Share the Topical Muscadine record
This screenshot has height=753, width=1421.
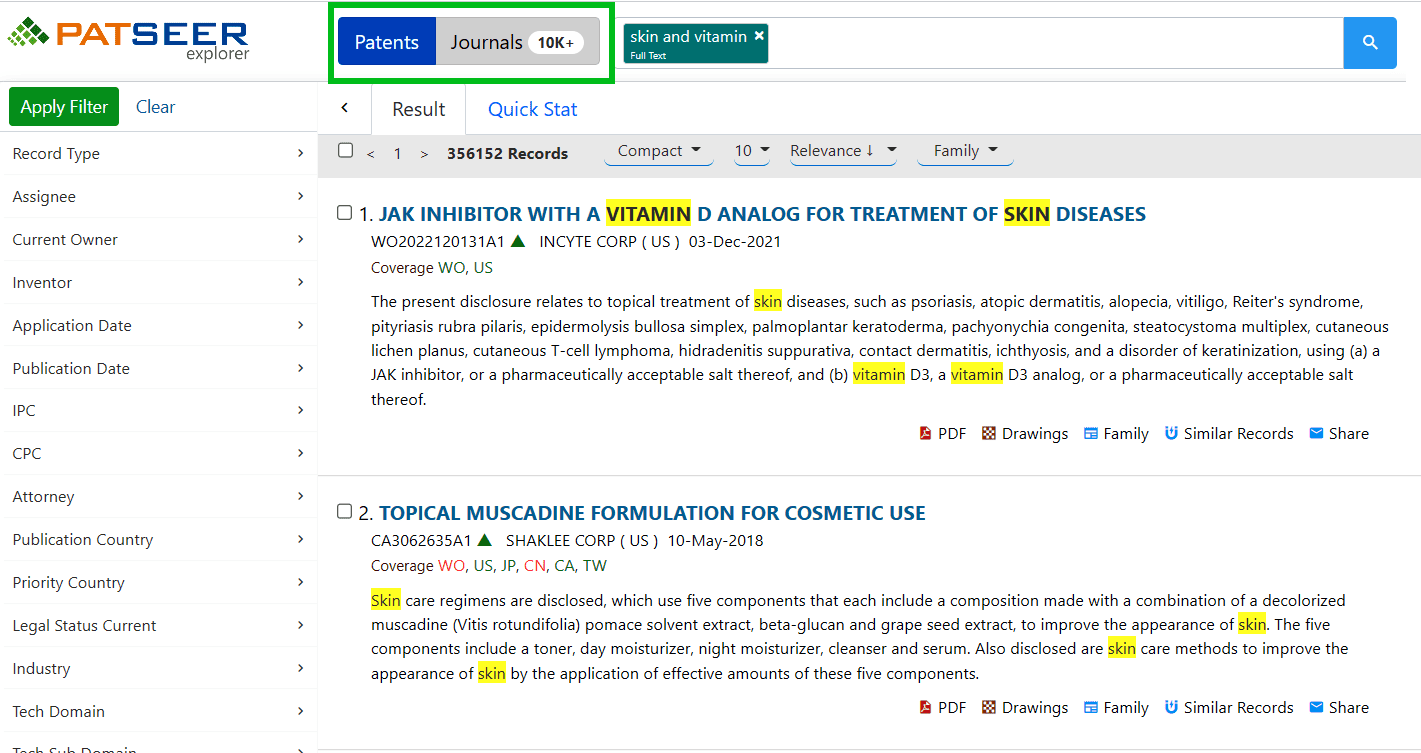tap(1339, 708)
